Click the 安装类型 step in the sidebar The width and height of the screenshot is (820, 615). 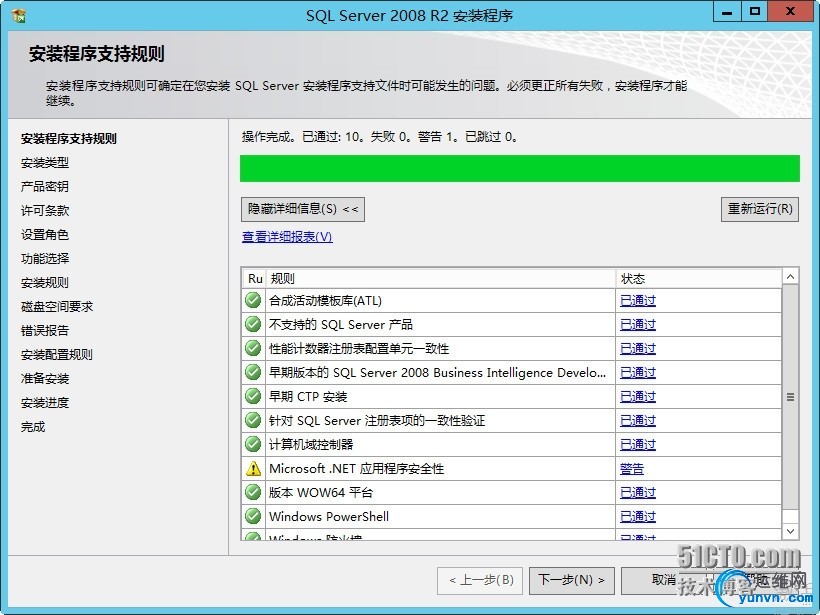(x=45, y=163)
